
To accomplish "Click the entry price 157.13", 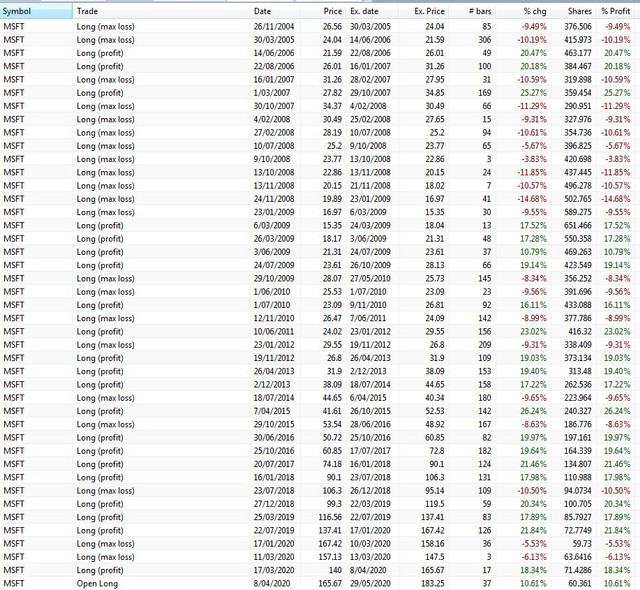I will (x=330, y=557).
